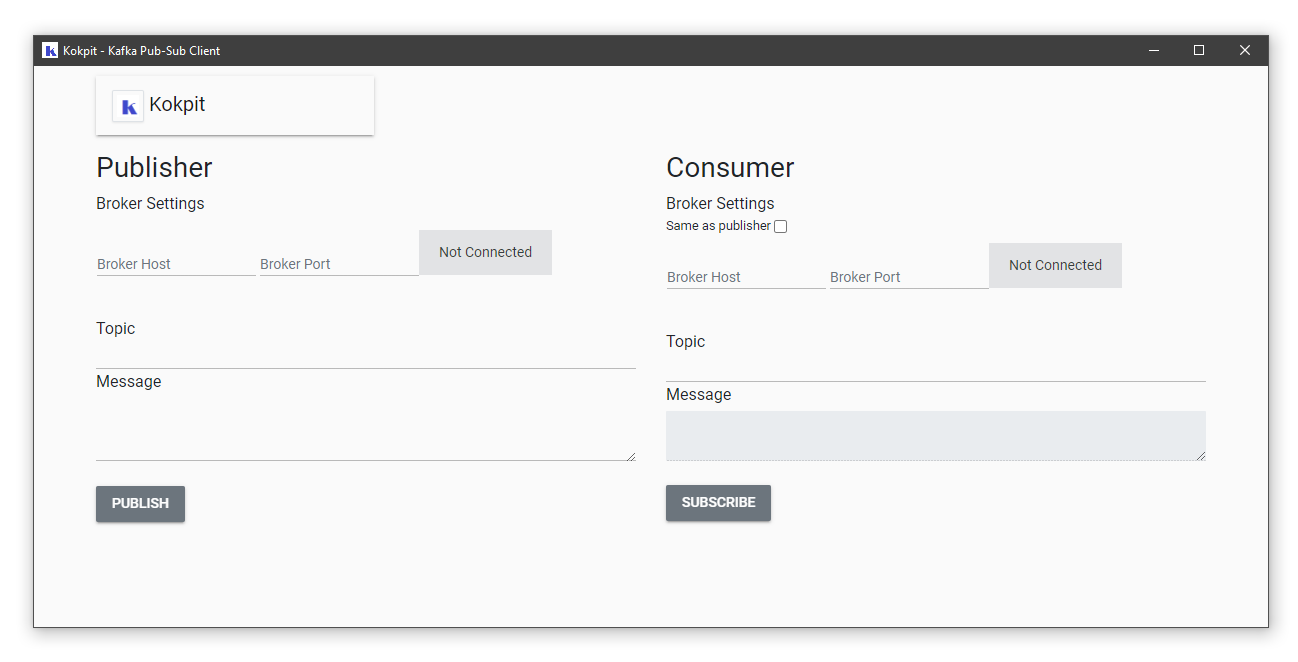The height and width of the screenshot is (662, 1298).
Task: Click the Publisher Message resize handle
Action: (631, 456)
